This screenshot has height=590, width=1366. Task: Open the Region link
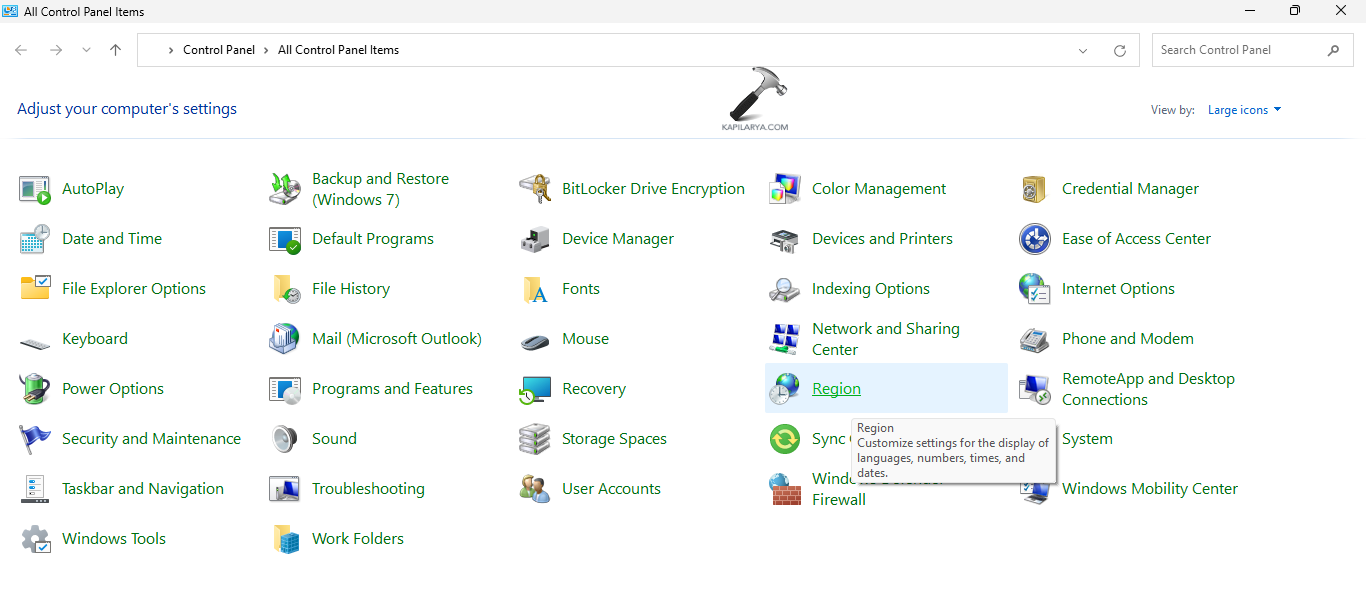(x=836, y=389)
